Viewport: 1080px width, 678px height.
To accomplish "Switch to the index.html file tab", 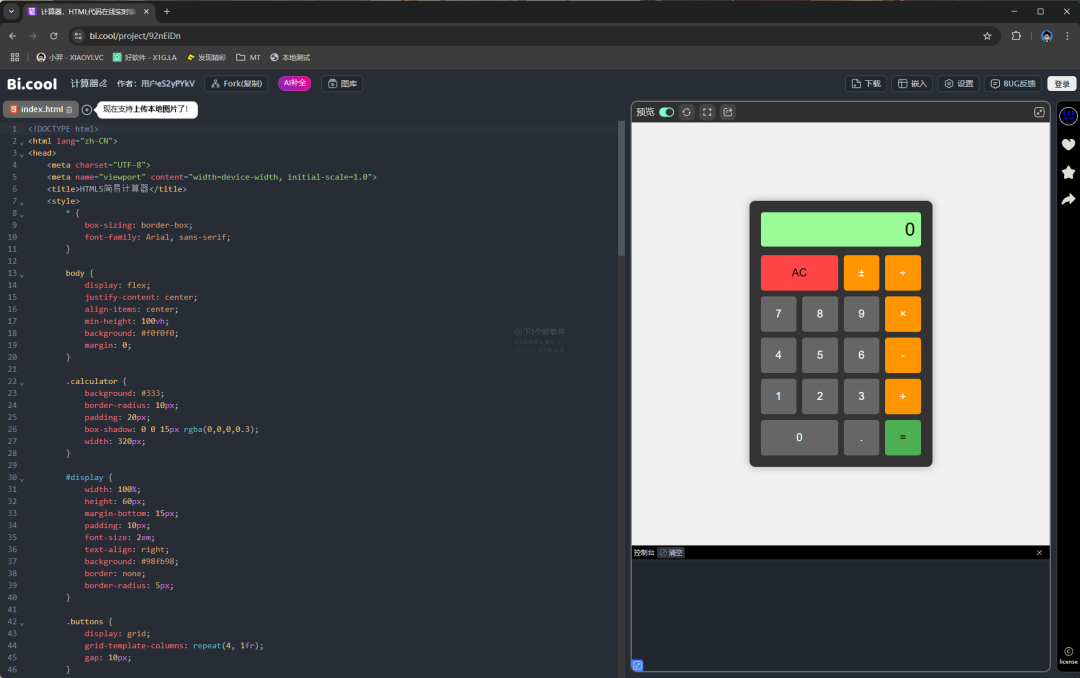I will click(x=40, y=109).
